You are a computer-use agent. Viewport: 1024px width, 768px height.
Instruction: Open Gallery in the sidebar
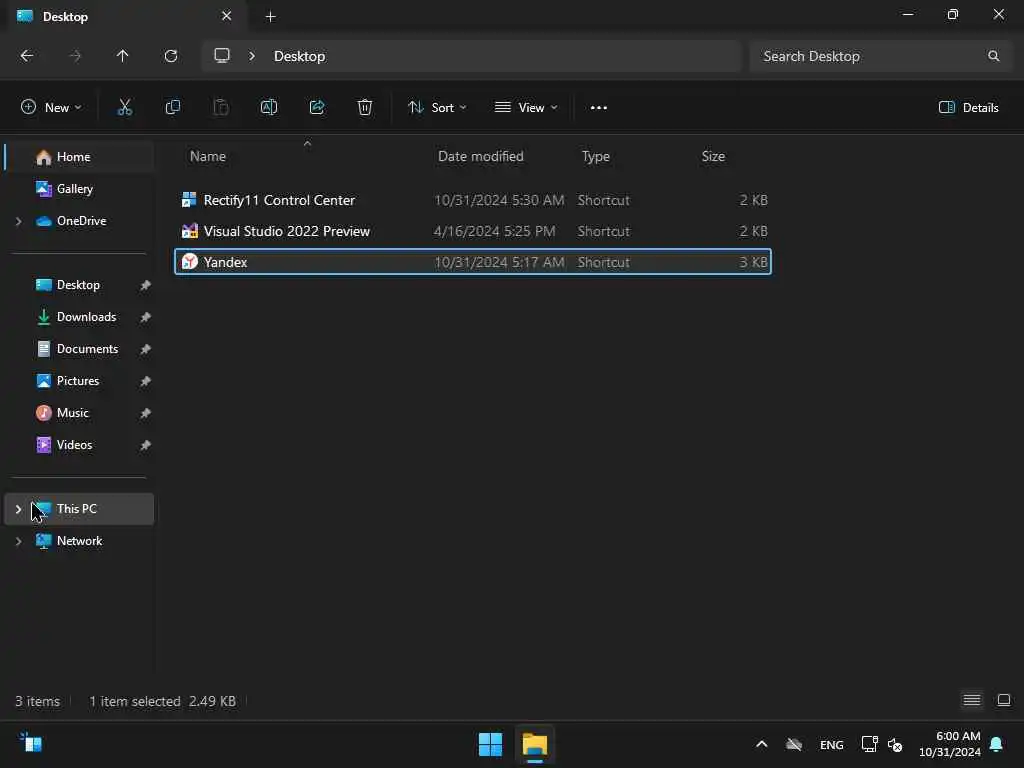point(80,189)
